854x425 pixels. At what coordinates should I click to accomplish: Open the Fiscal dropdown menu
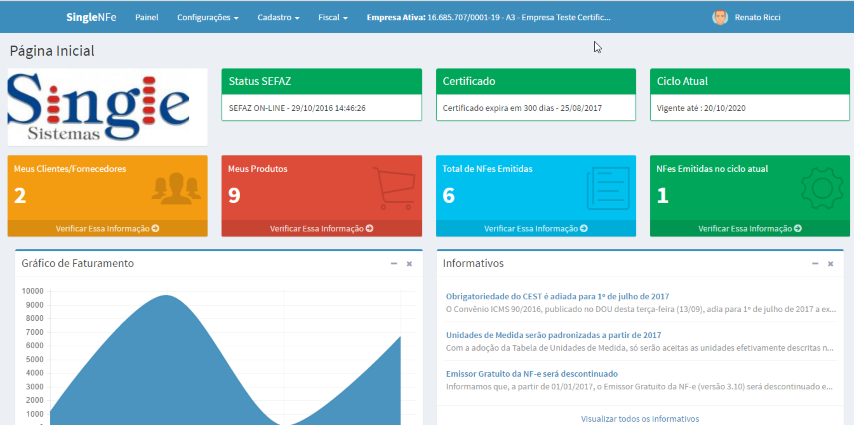click(332, 18)
